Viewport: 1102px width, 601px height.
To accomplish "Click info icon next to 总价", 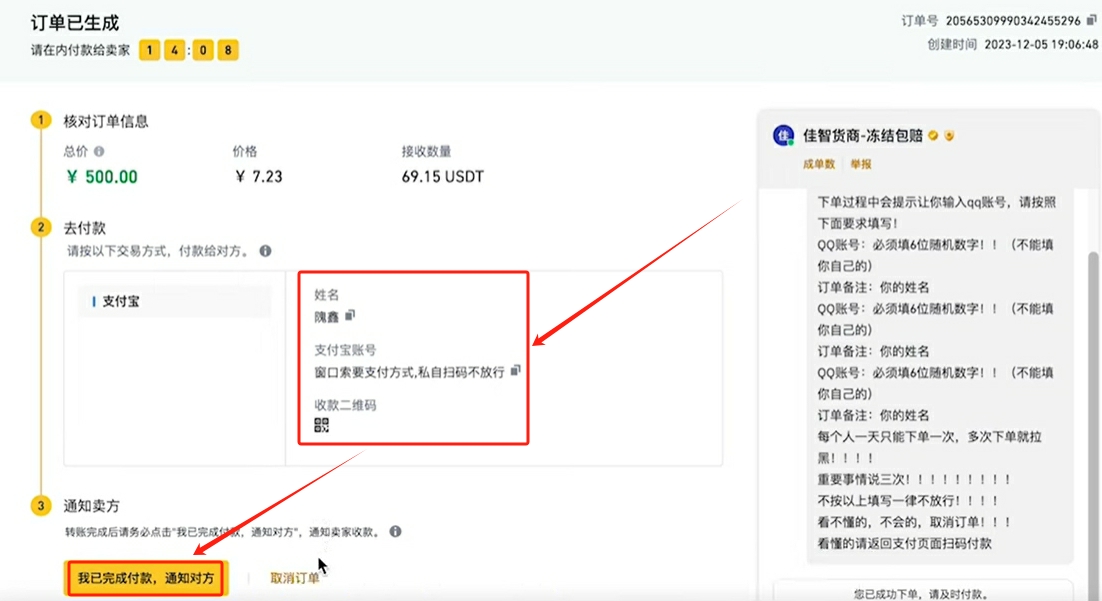I will point(99,152).
